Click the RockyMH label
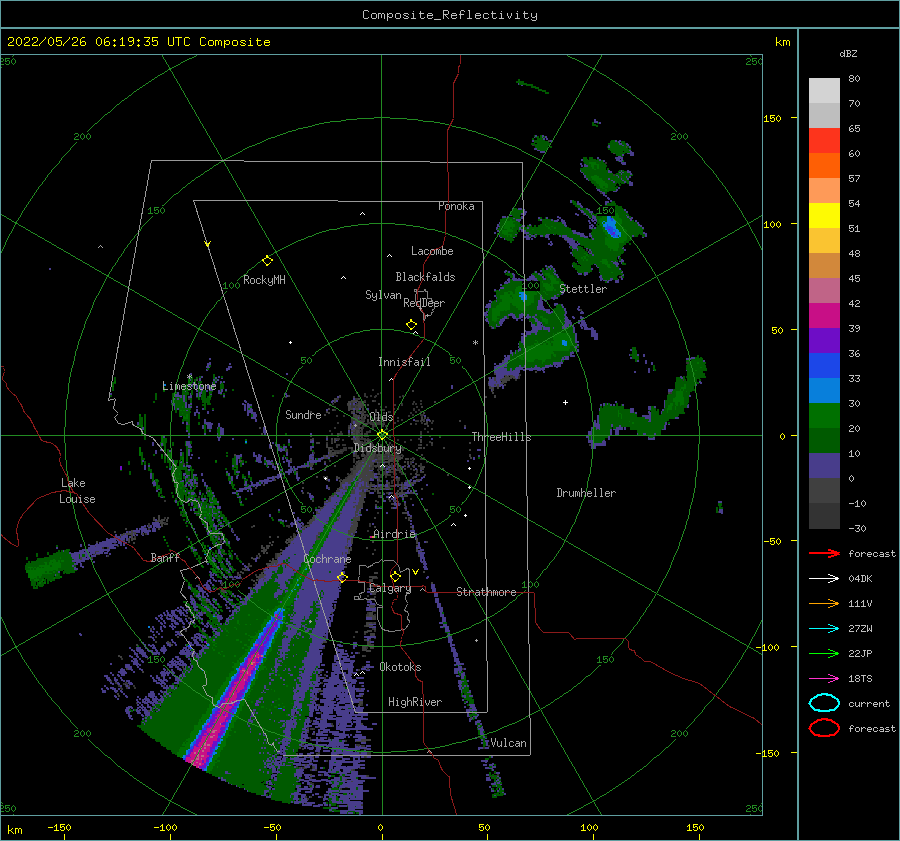Image resolution: width=900 pixels, height=841 pixels. coord(264,280)
